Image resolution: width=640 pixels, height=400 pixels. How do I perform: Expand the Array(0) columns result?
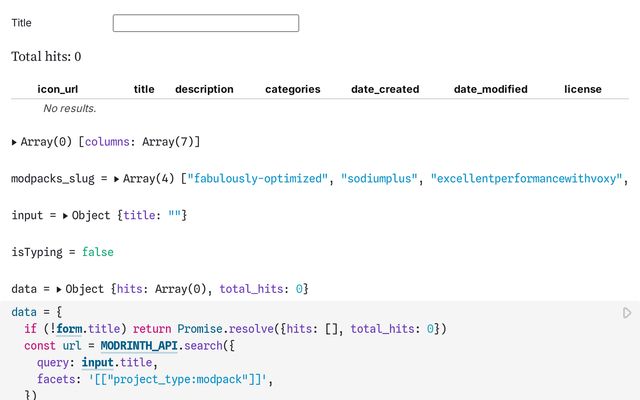(x=14, y=143)
